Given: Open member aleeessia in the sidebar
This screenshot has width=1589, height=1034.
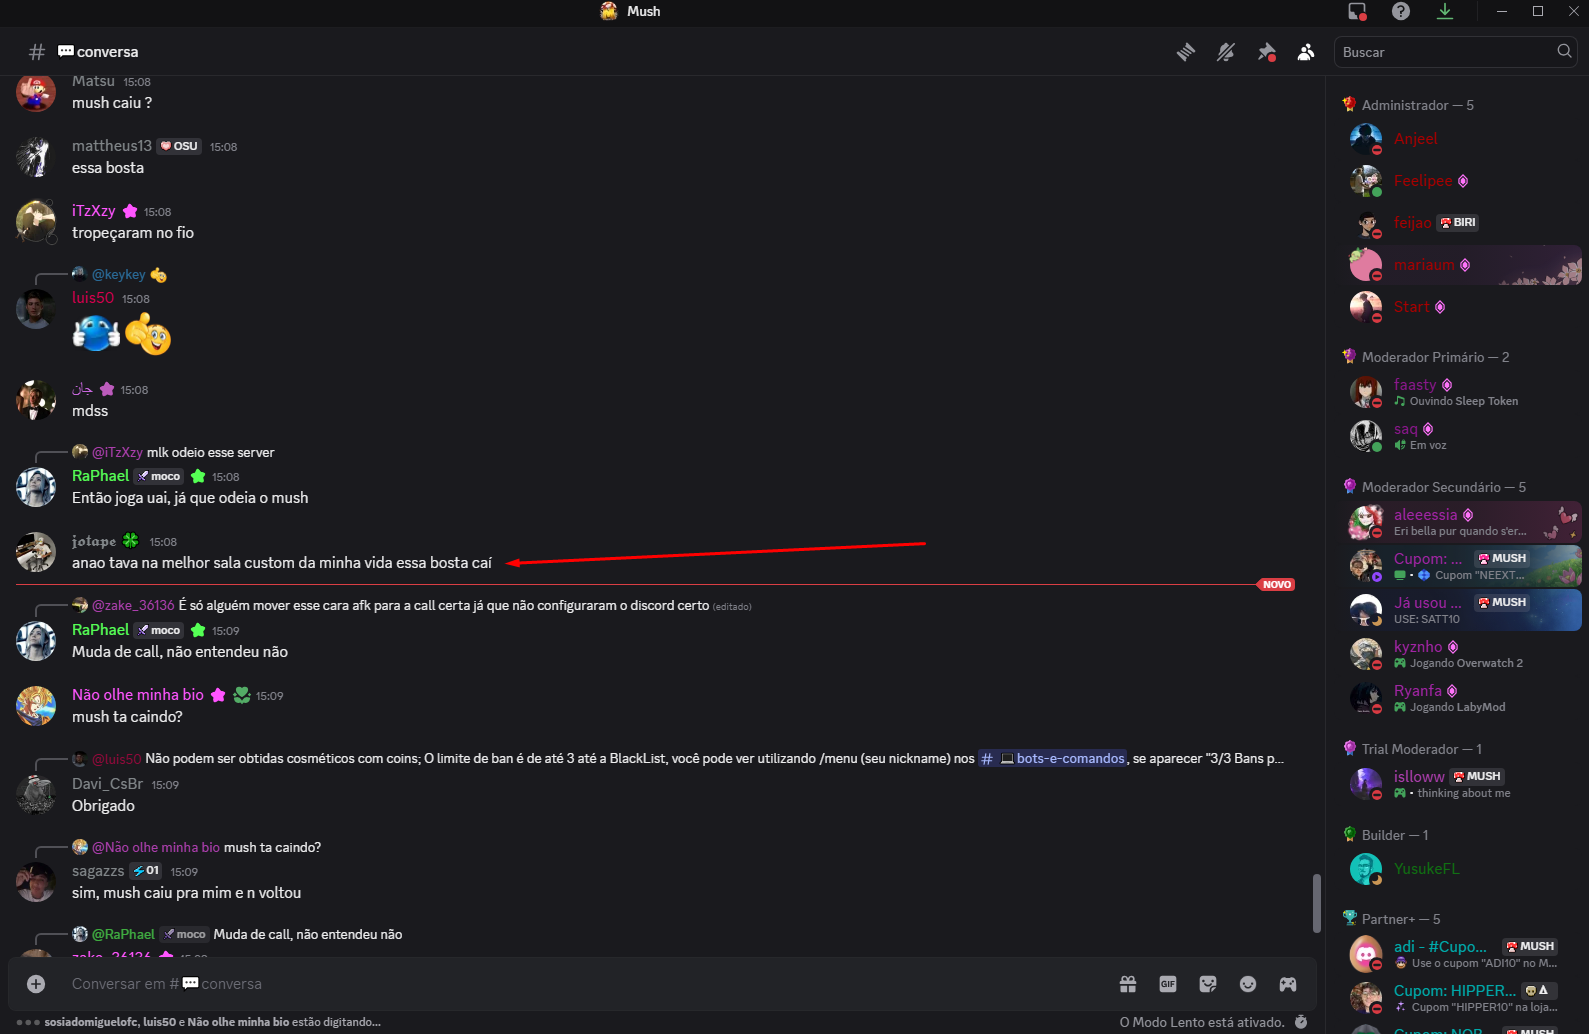Looking at the screenshot, I should coord(1464,522).
